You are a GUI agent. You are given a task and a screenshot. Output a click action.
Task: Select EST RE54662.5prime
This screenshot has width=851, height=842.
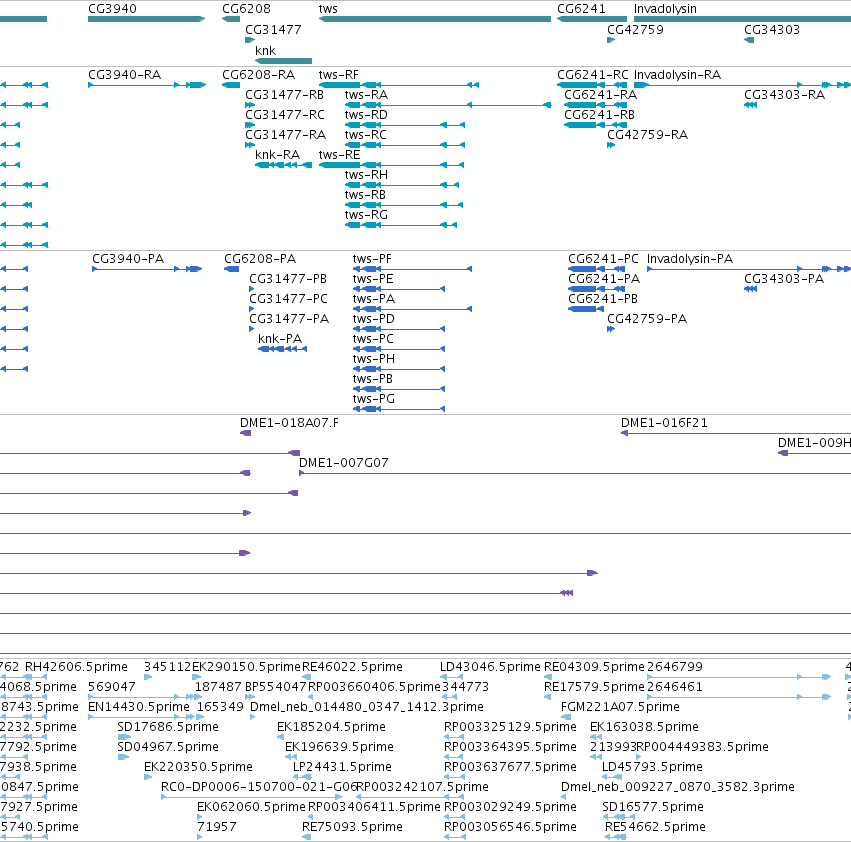point(655,827)
